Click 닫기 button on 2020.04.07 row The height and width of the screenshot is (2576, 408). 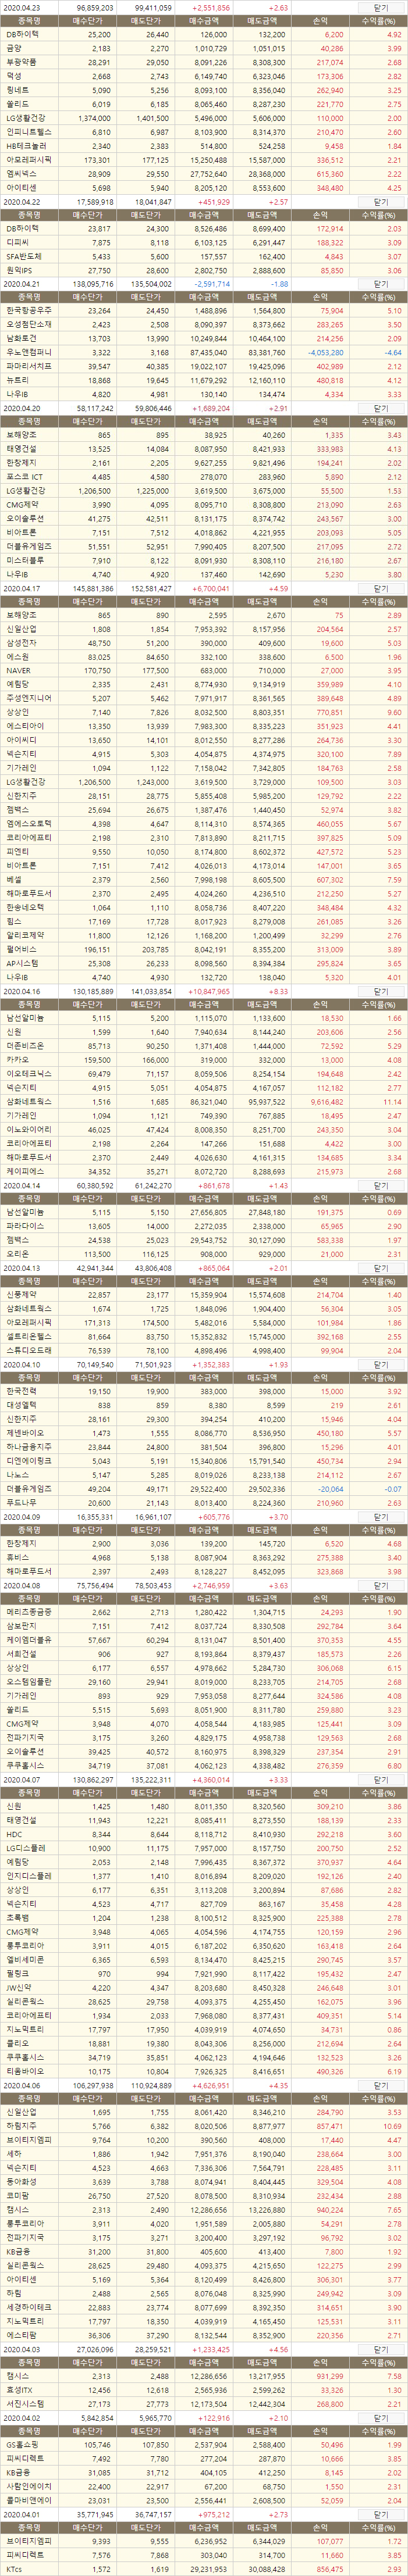point(380,1779)
